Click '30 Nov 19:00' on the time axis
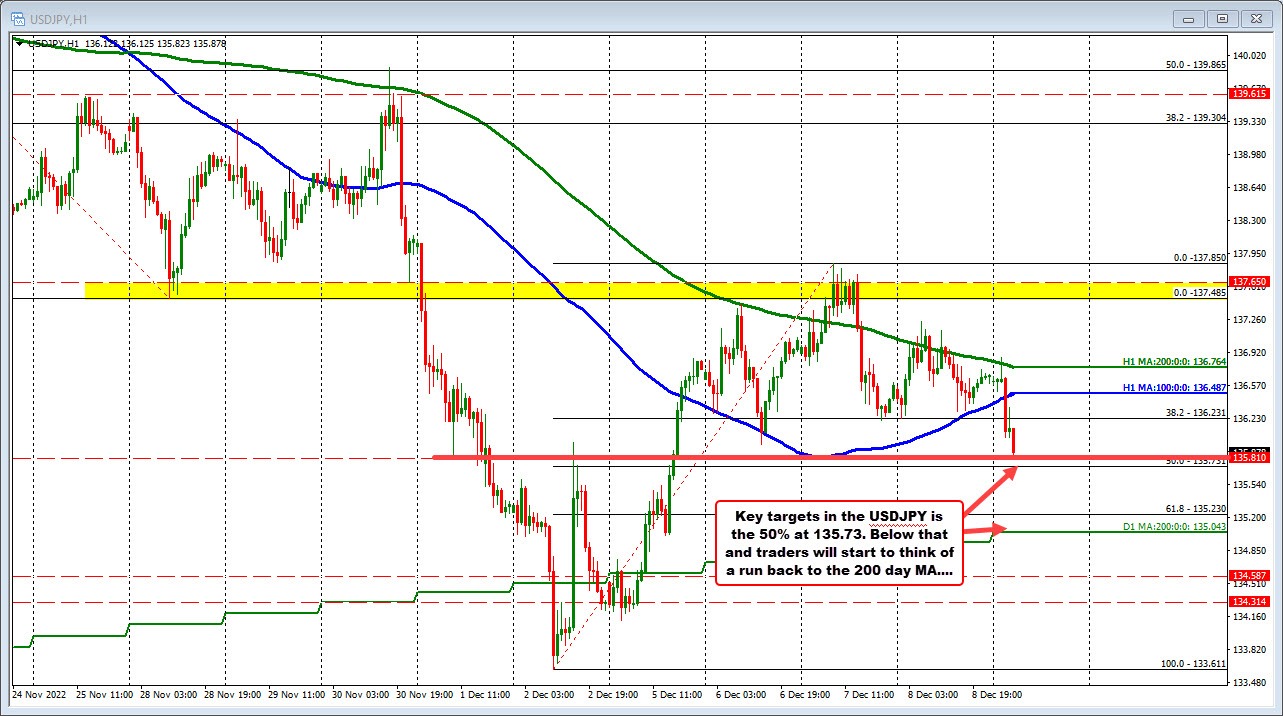Image resolution: width=1283 pixels, height=716 pixels. click(x=424, y=693)
